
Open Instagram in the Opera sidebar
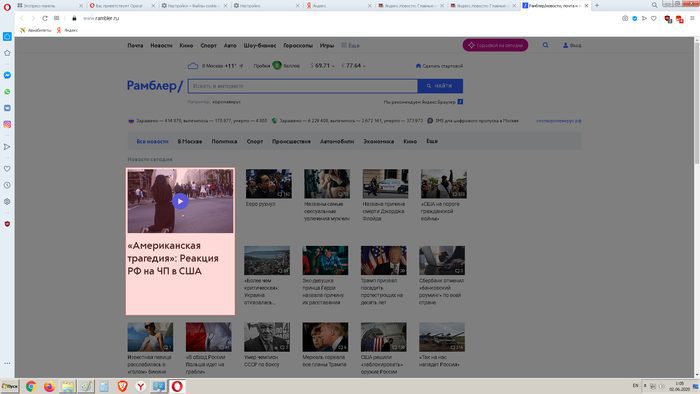tap(7, 124)
